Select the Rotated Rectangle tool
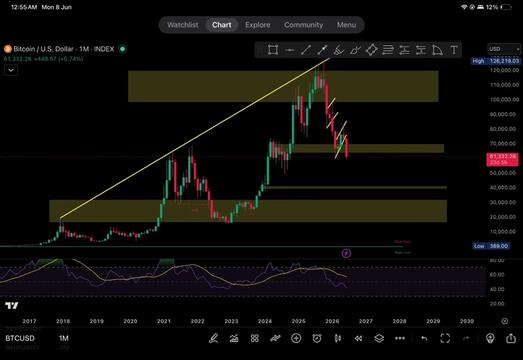 tap(371, 50)
